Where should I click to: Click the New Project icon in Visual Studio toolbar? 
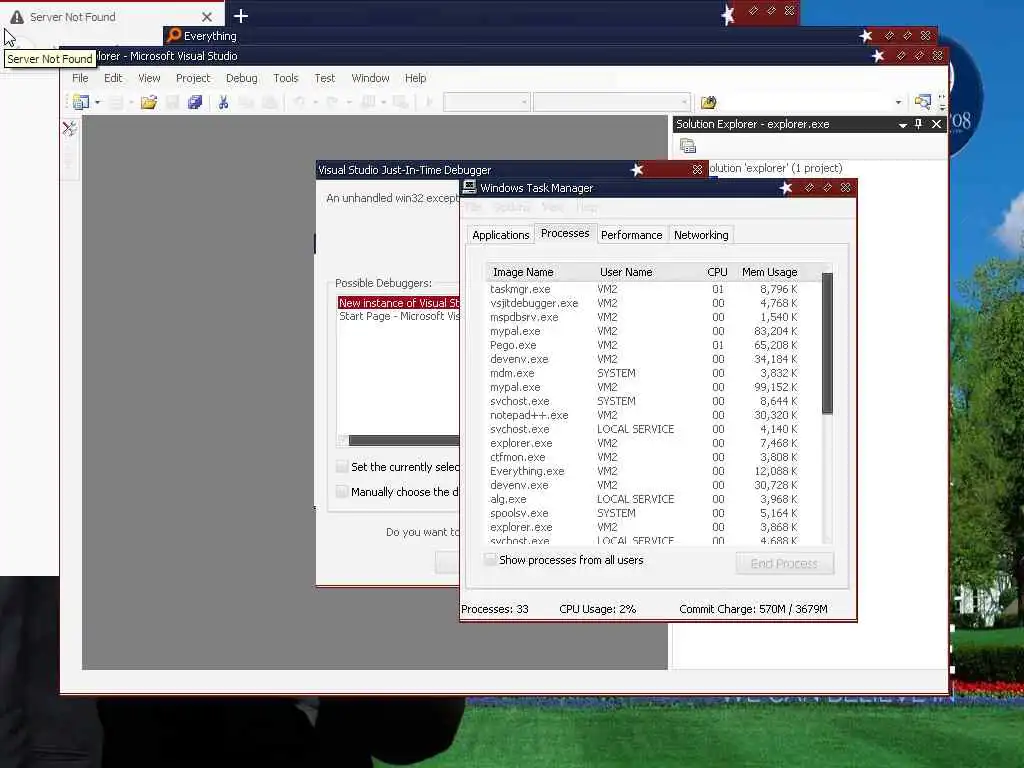pyautogui.click(x=81, y=102)
